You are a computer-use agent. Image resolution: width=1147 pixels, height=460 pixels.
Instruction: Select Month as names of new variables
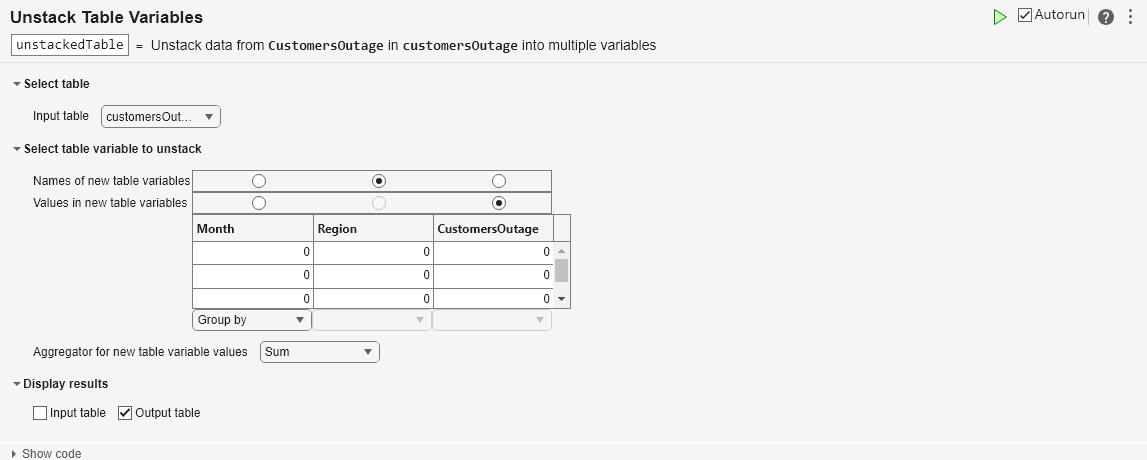[259, 181]
